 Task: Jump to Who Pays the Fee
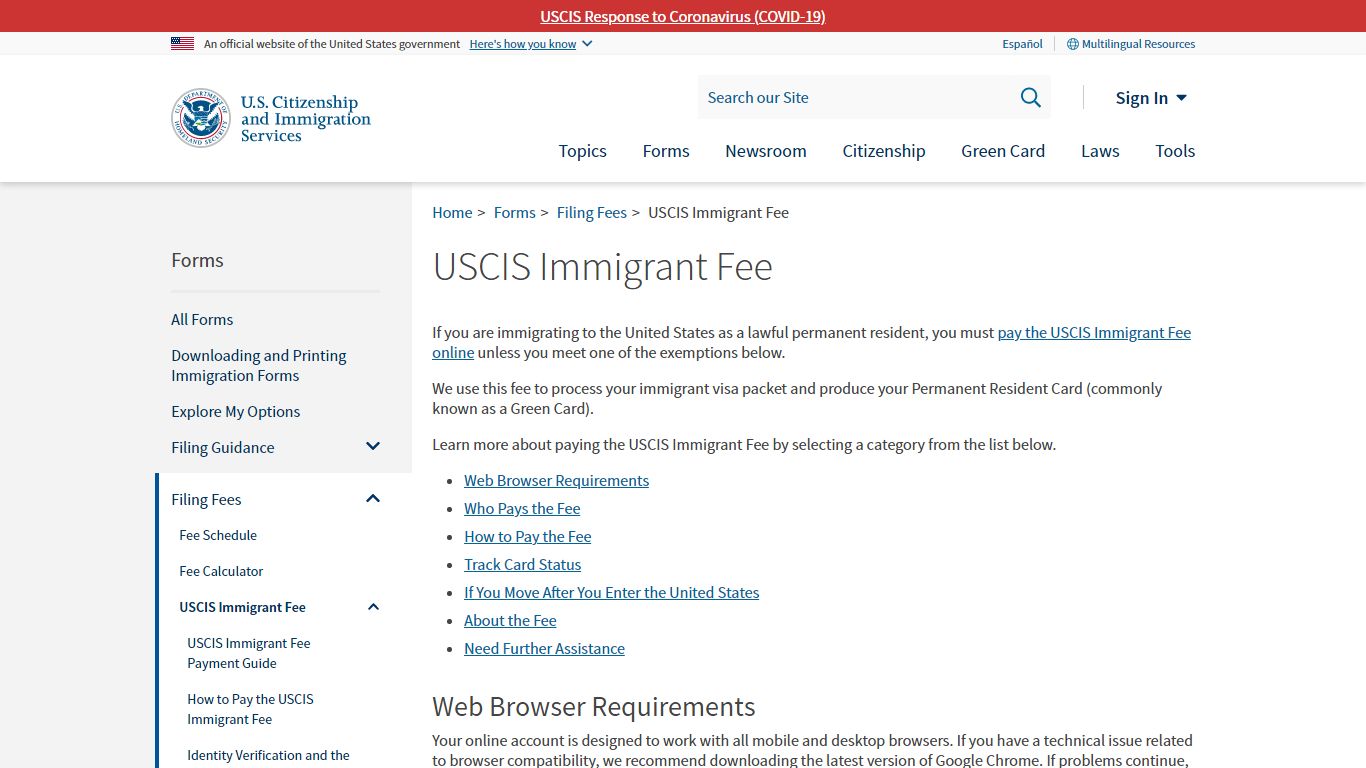522,508
